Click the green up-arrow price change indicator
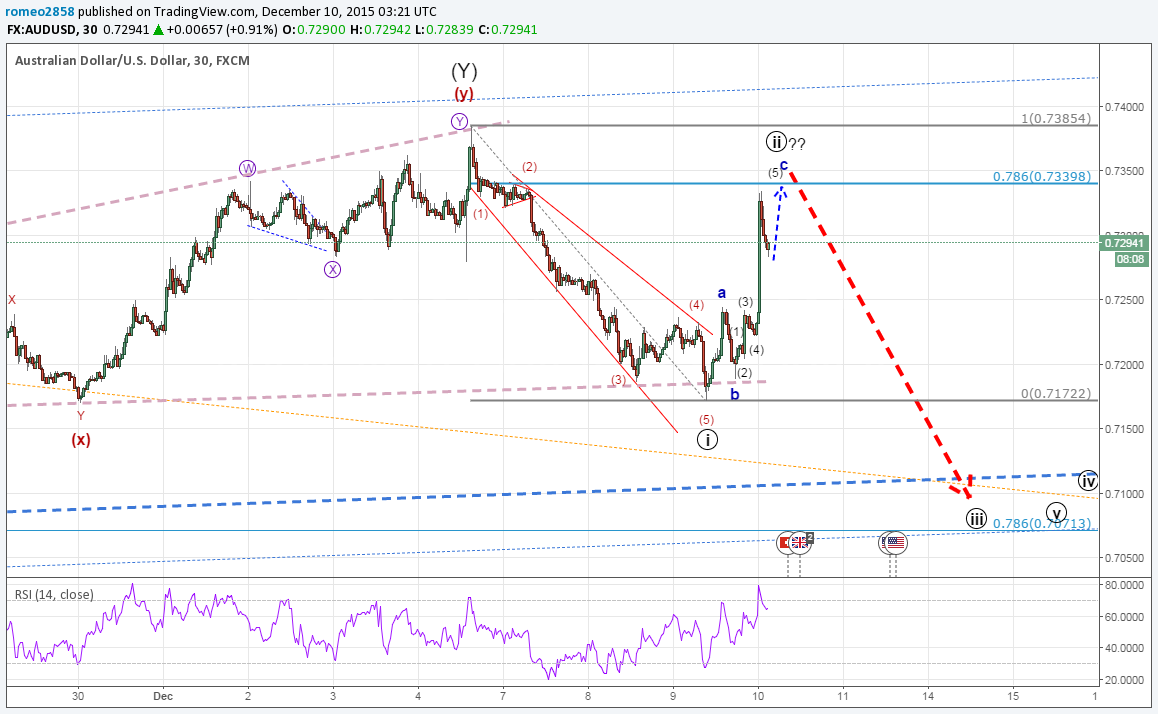This screenshot has width=1158, height=714. pos(158,30)
